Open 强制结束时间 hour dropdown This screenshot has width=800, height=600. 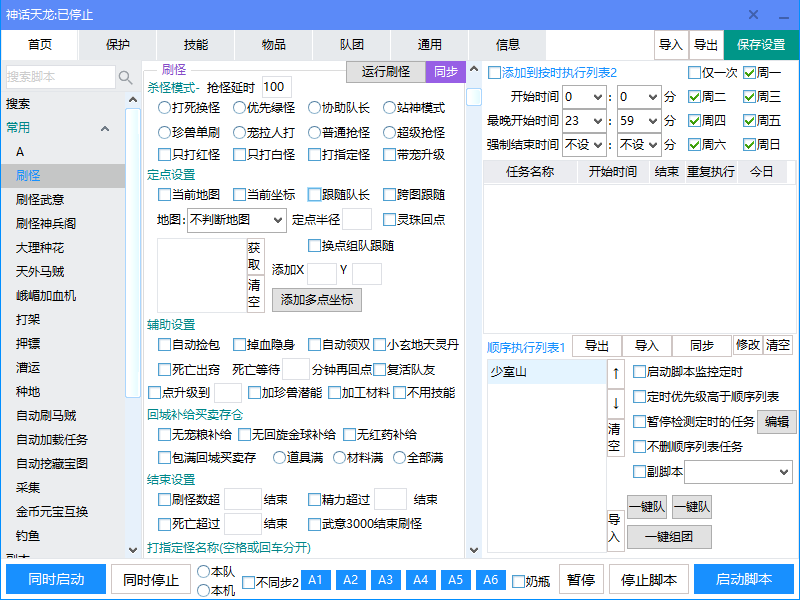point(584,145)
